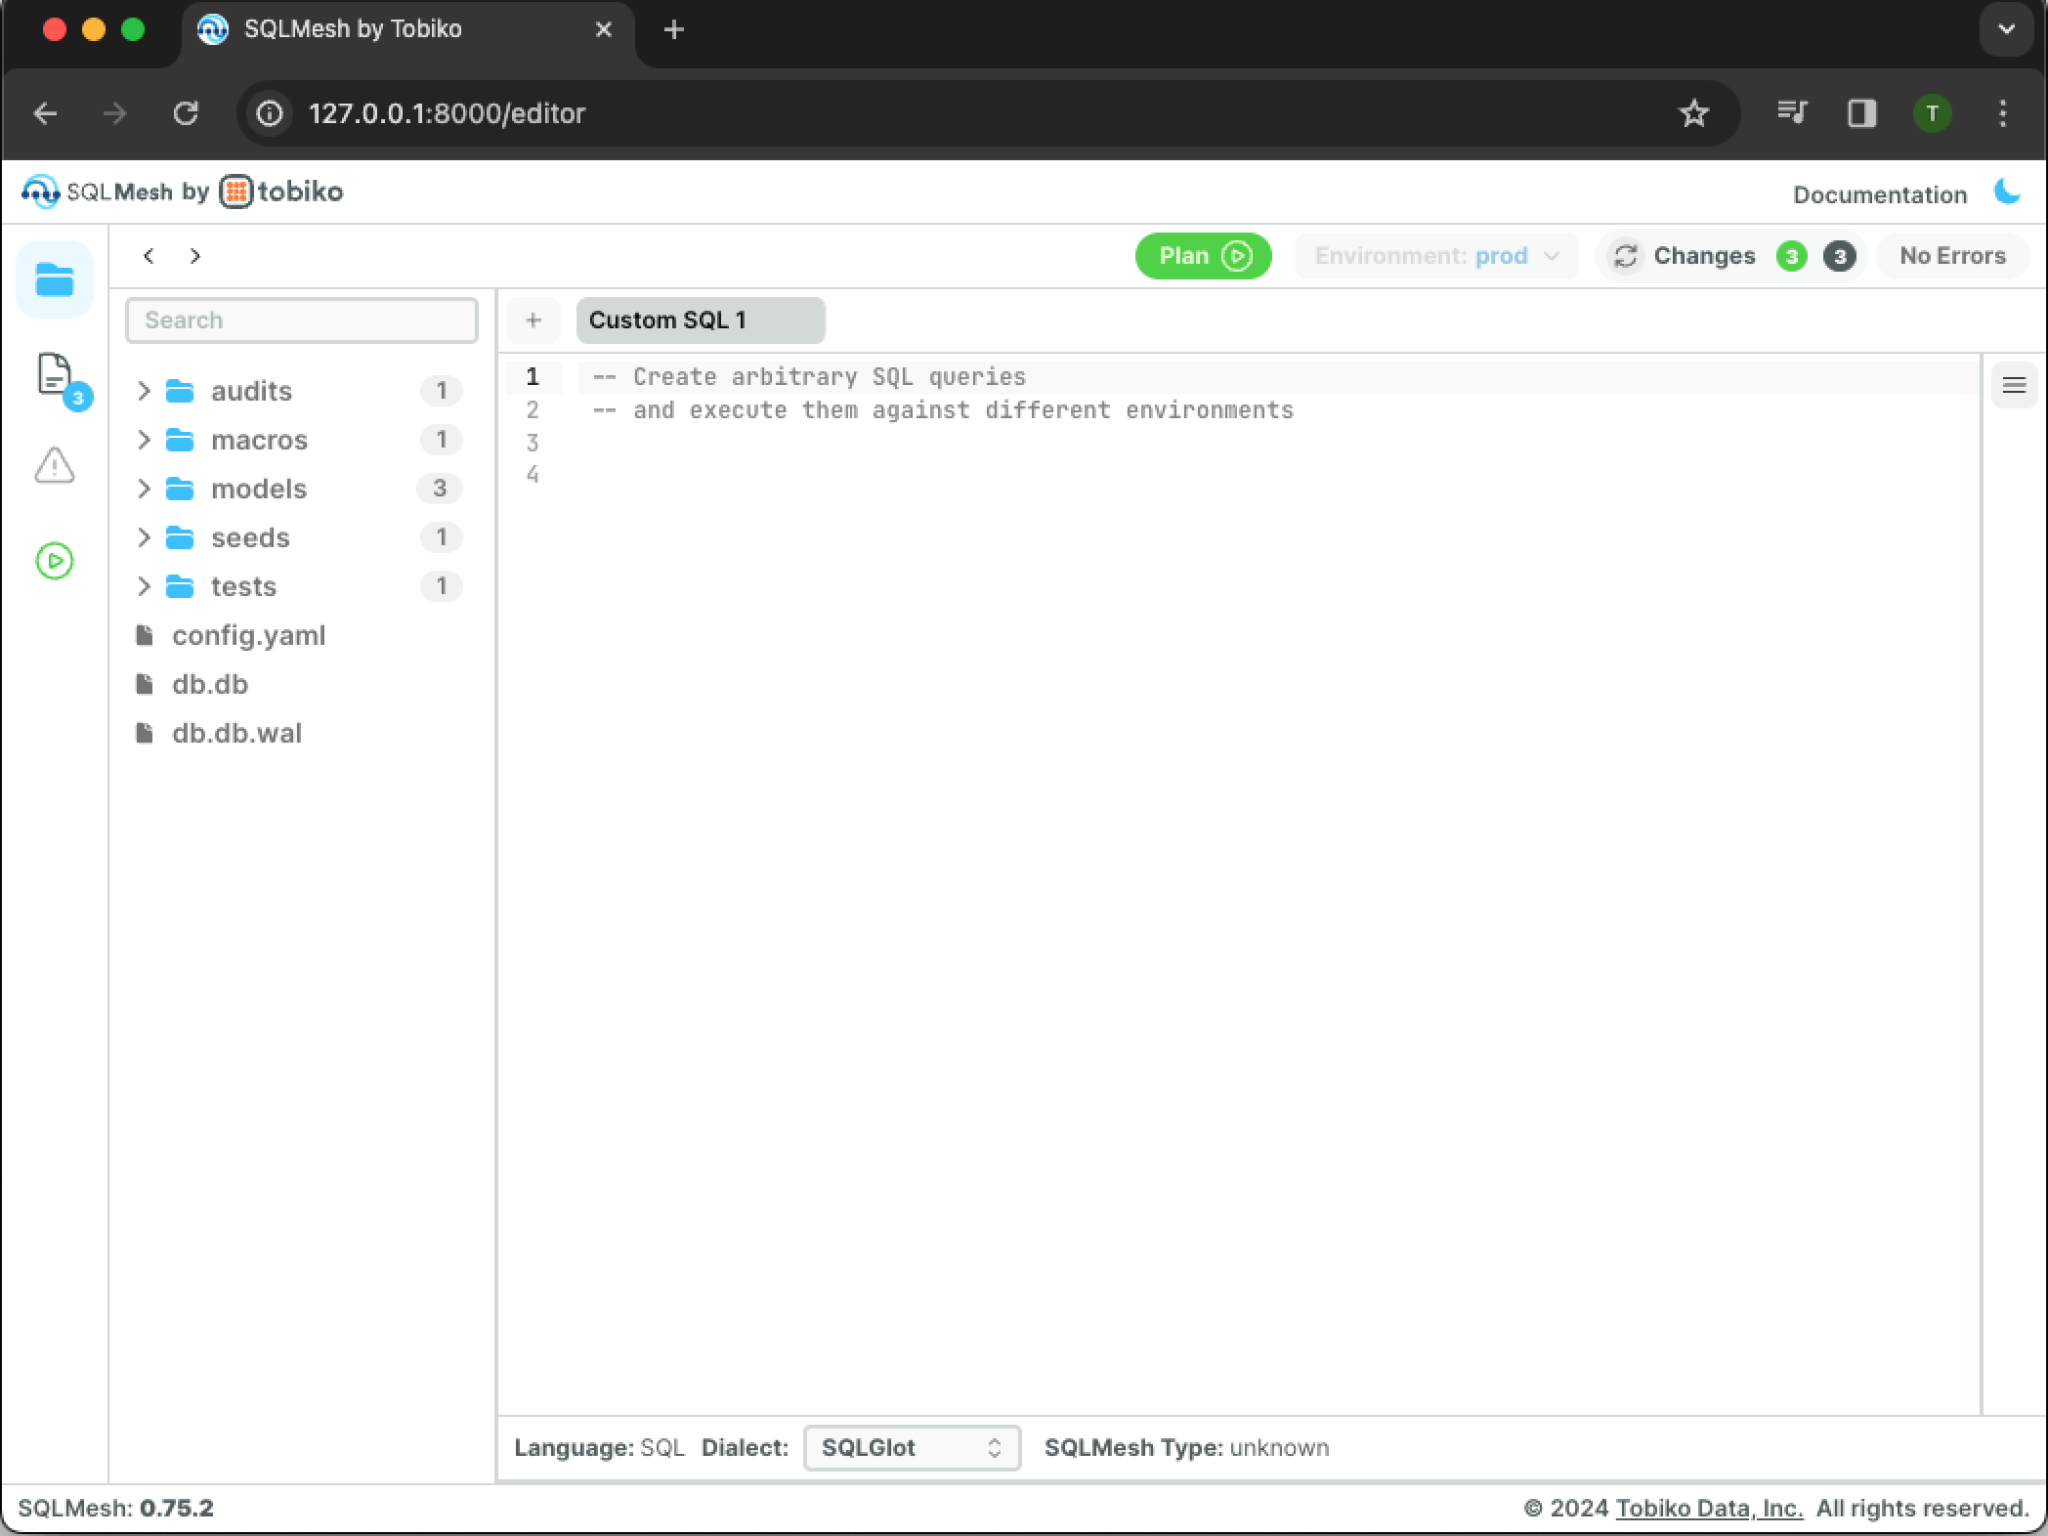Click the Changes refresh icon
Viewport: 2048px width, 1536px height.
(1625, 256)
